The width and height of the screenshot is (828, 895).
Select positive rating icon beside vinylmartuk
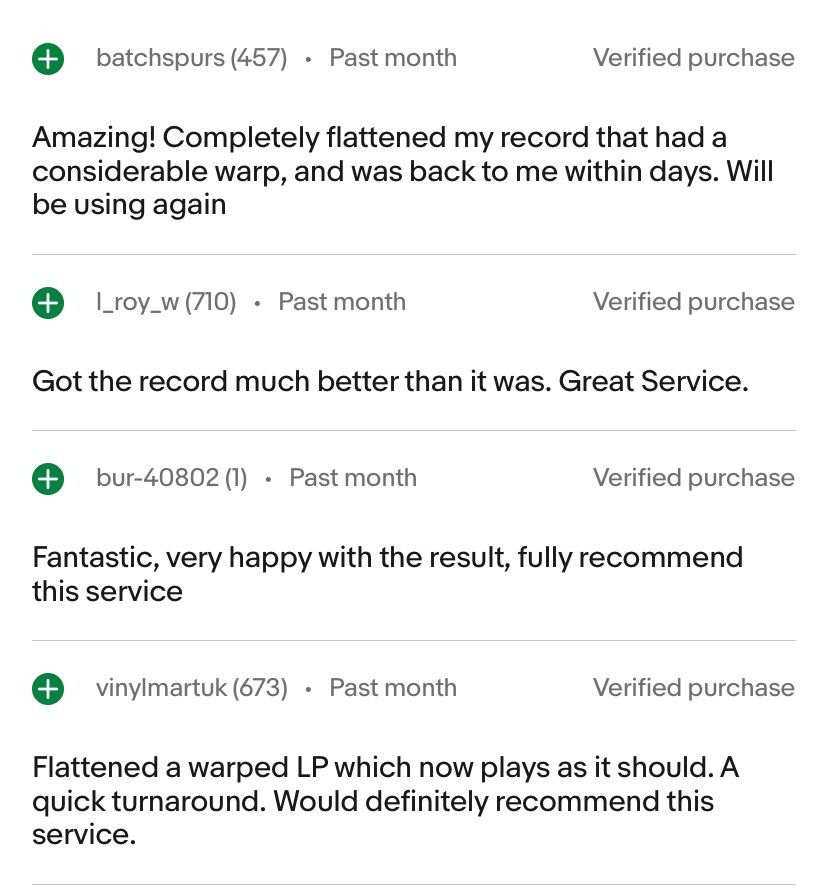coord(47,689)
